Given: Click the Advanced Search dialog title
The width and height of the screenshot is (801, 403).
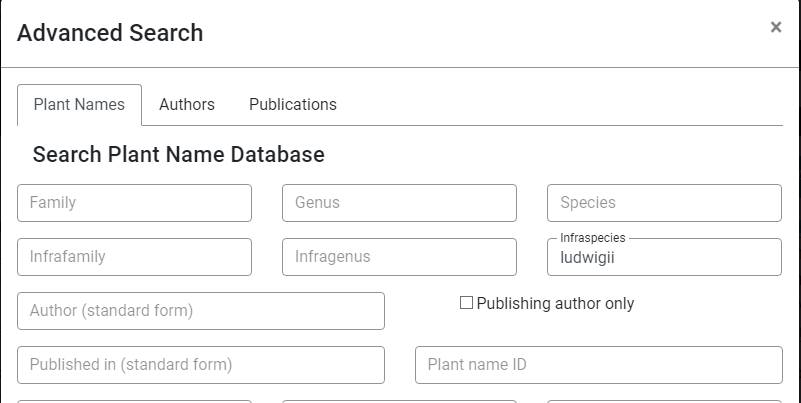Looking at the screenshot, I should (110, 33).
